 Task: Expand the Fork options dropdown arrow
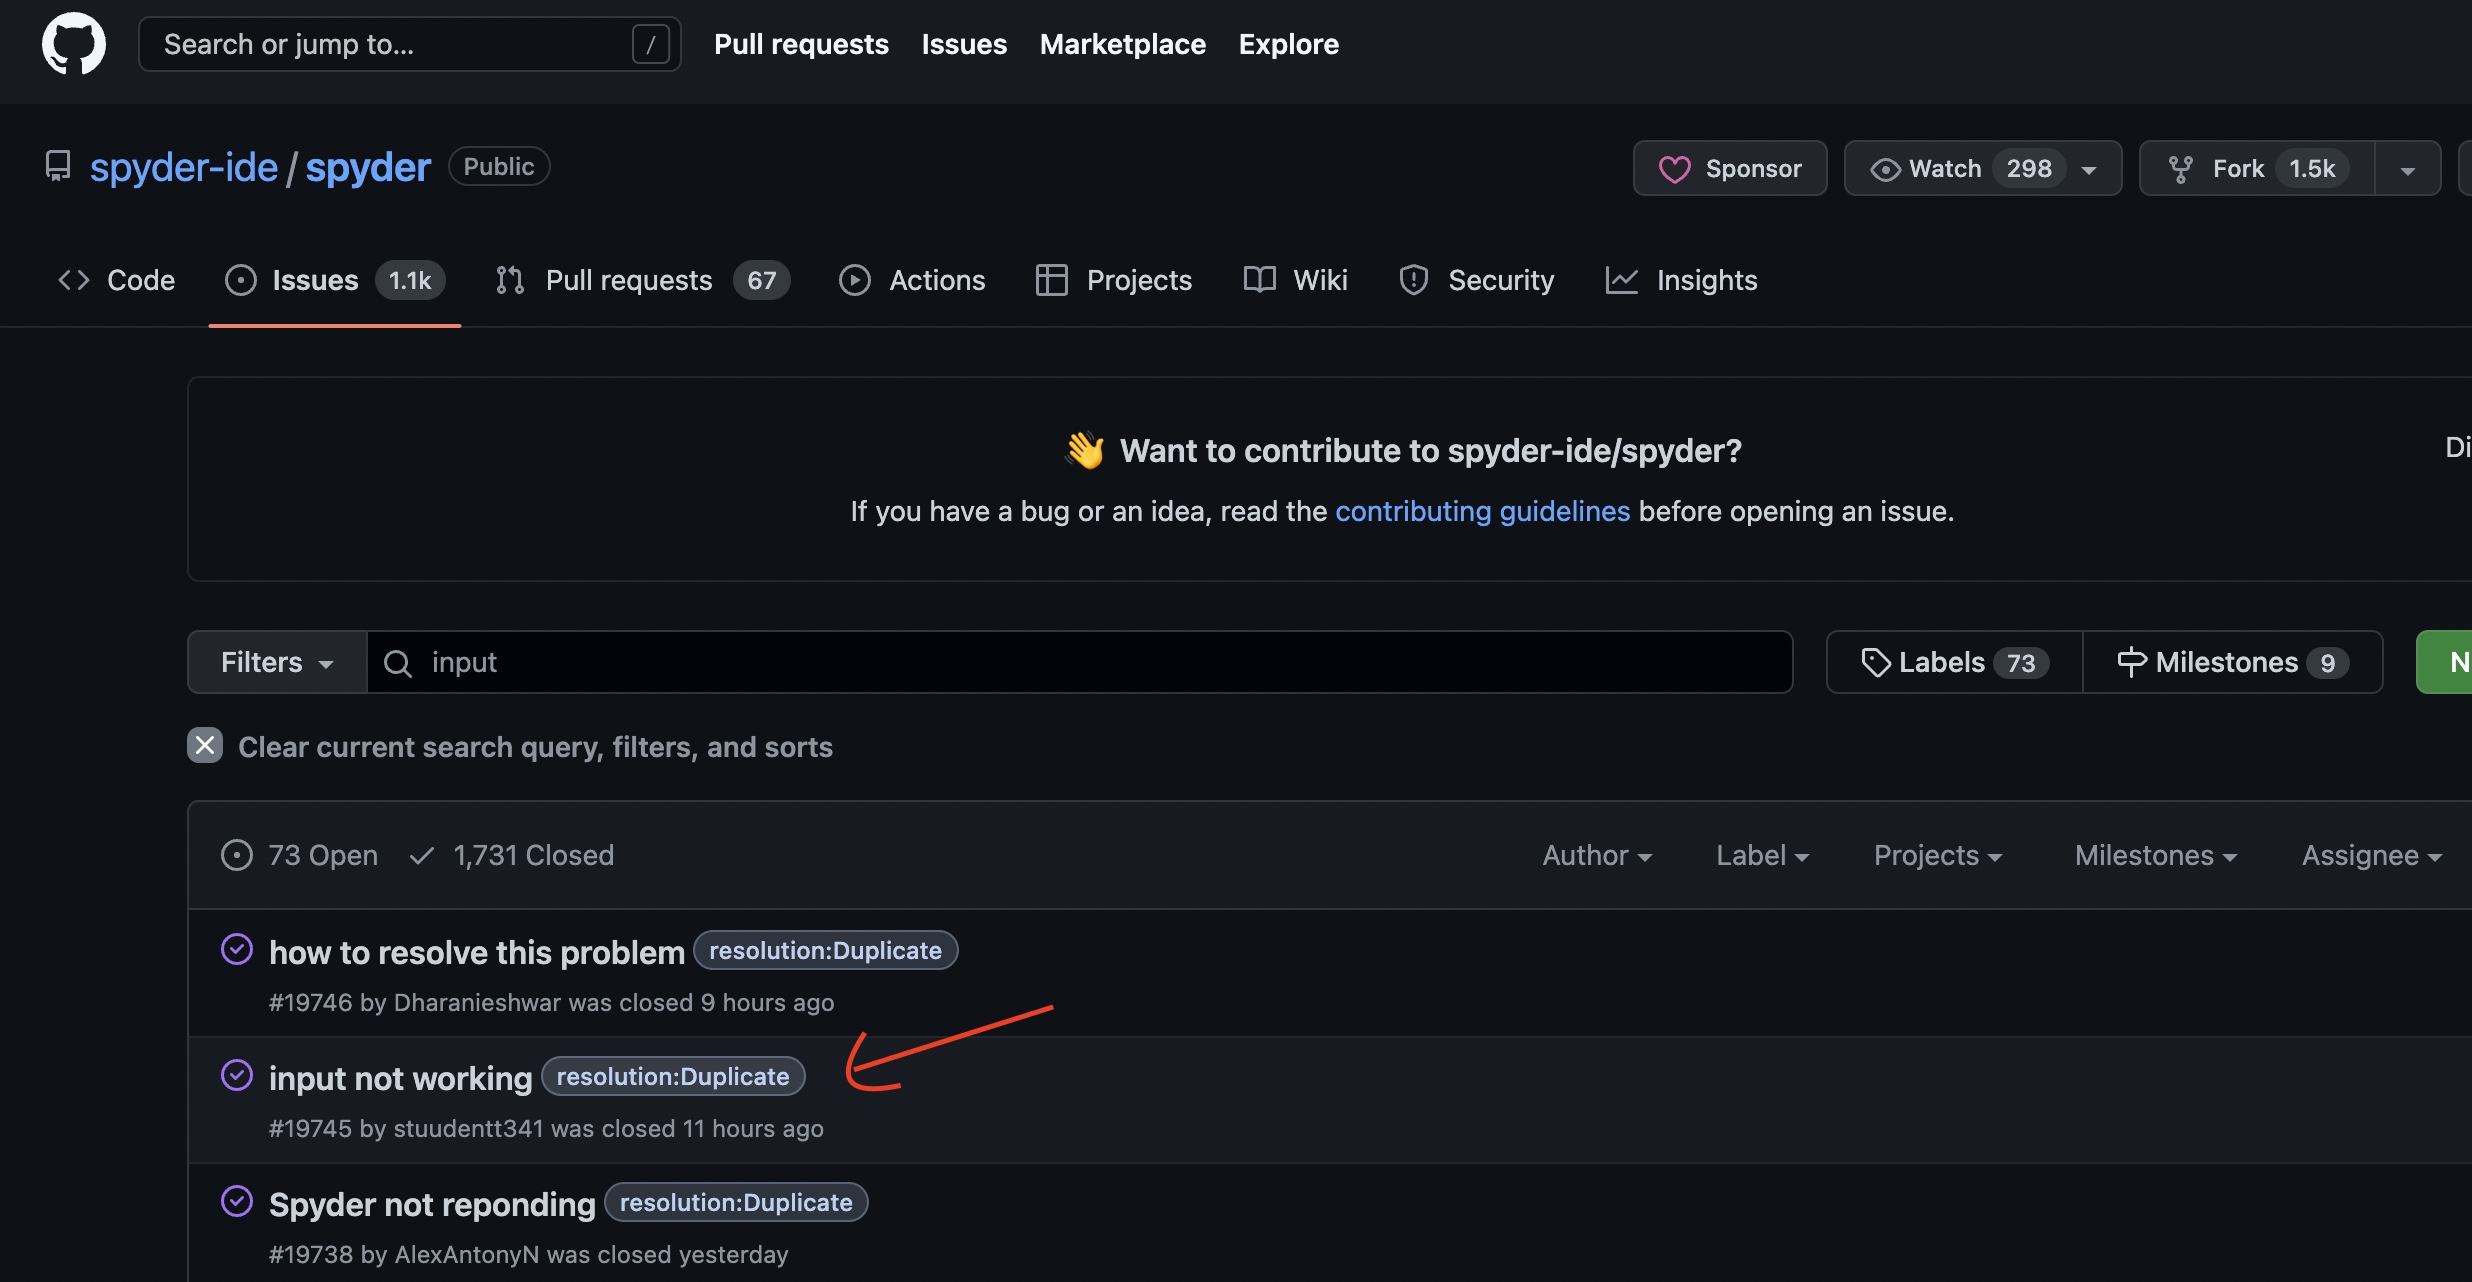2408,170
